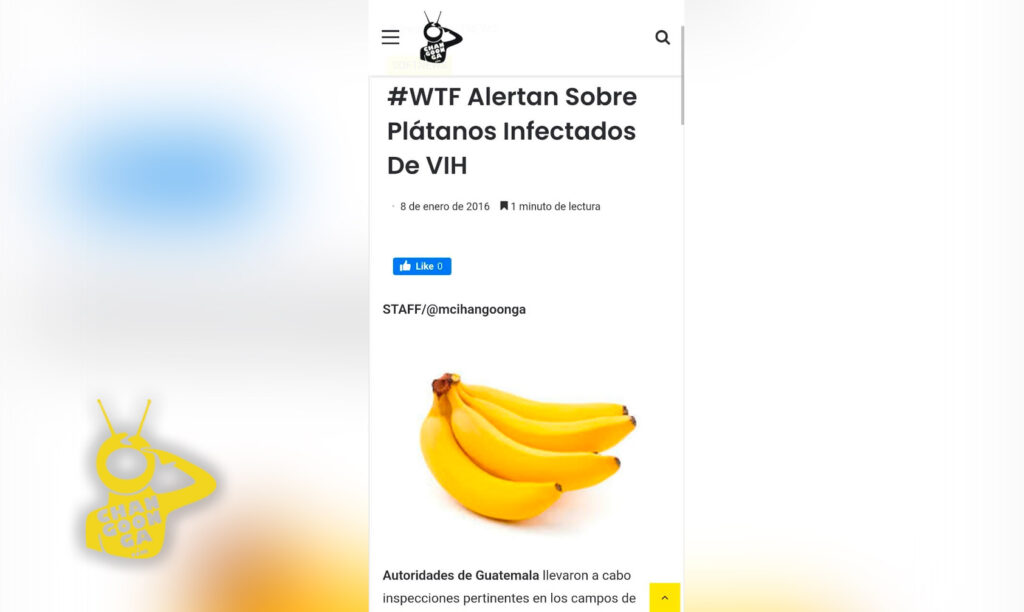The width and height of the screenshot is (1024, 612).
Task: Click the Facebook Like count number
Action: [x=440, y=266]
